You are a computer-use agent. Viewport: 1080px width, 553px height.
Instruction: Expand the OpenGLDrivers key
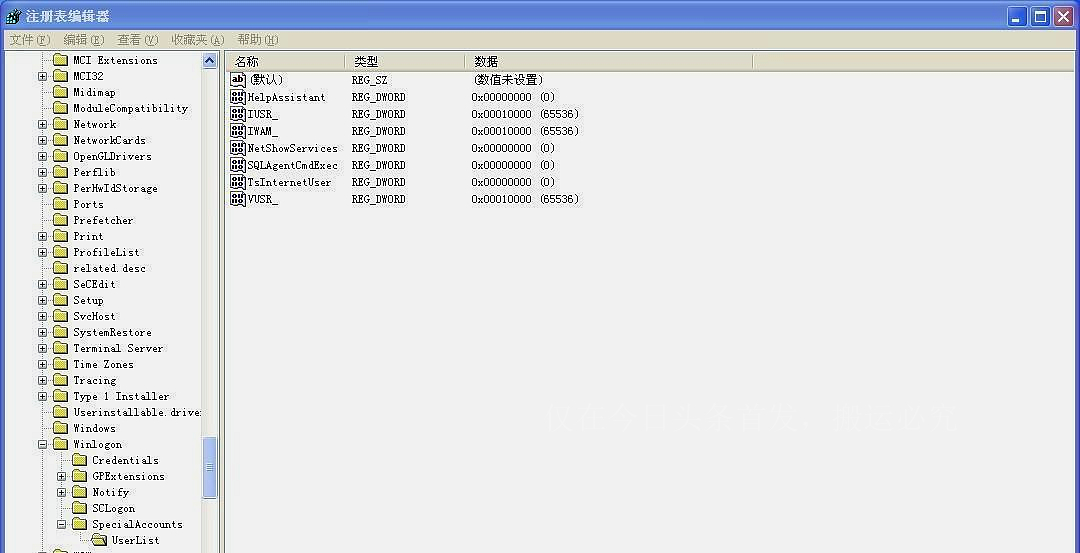pos(43,156)
